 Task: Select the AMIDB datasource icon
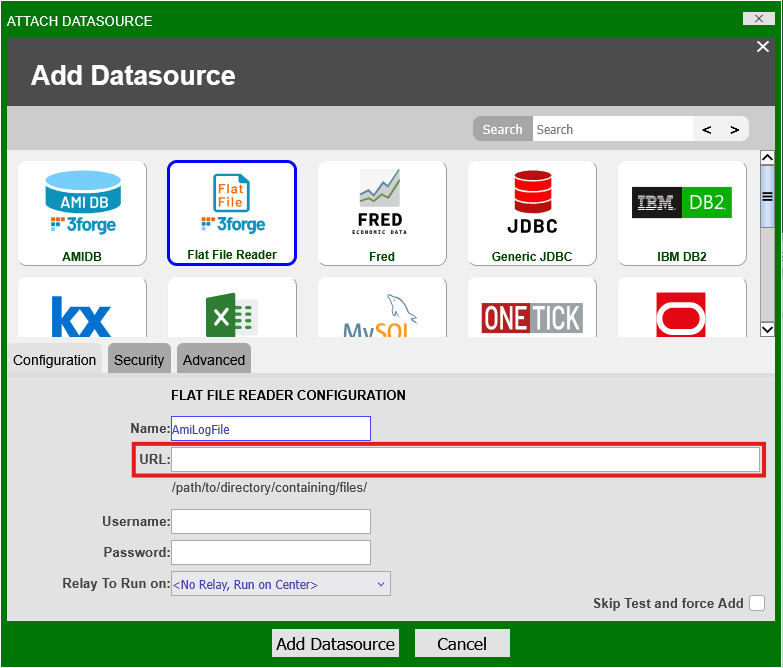(x=82, y=213)
